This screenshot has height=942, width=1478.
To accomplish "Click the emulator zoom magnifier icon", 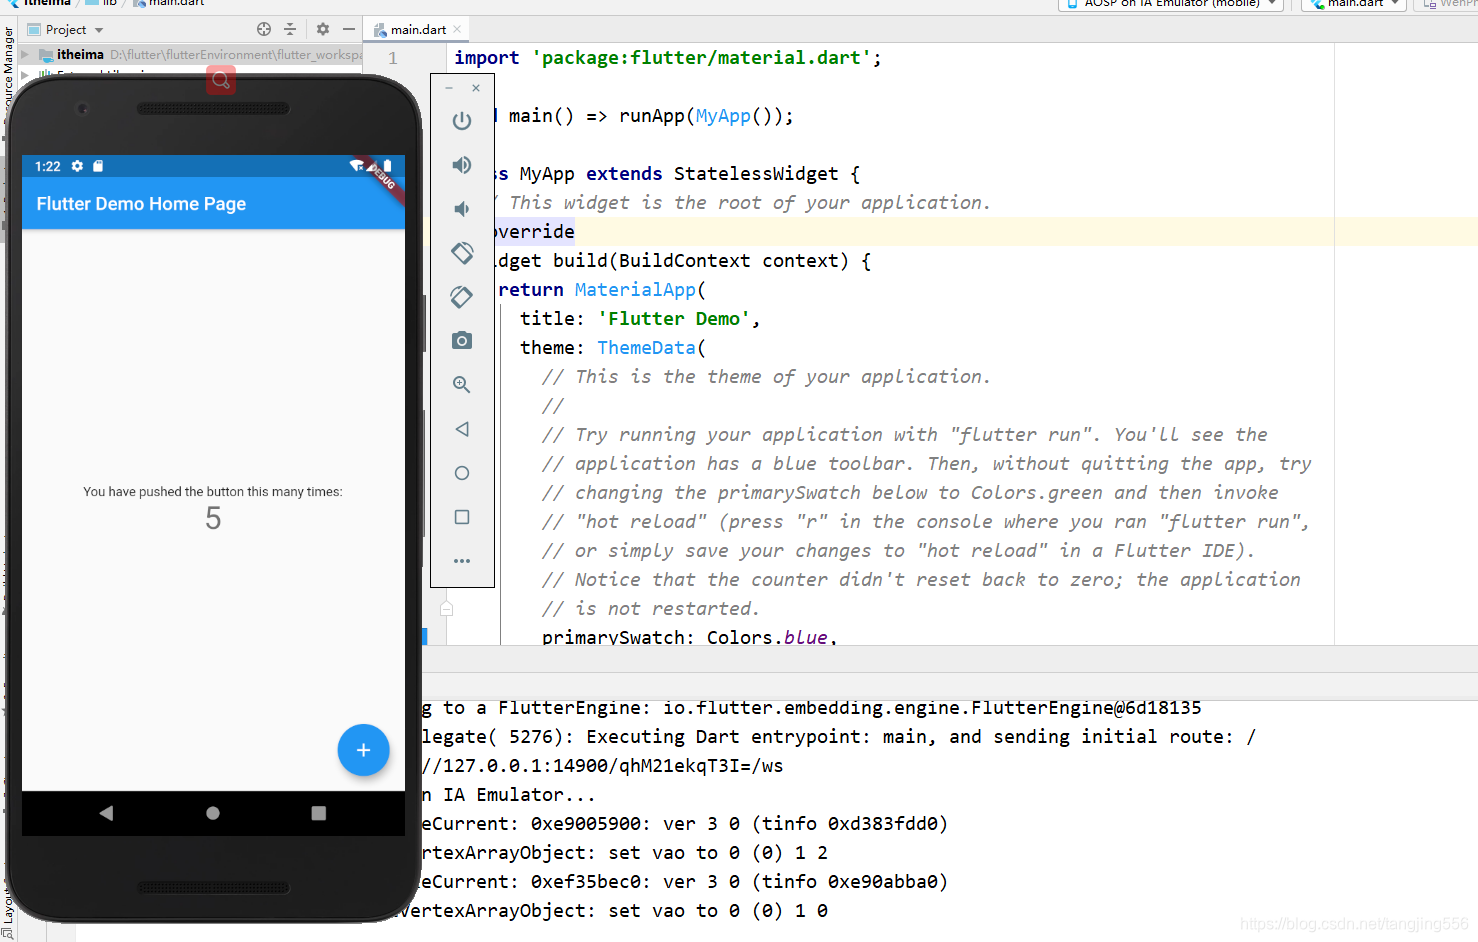I will coord(462,385).
